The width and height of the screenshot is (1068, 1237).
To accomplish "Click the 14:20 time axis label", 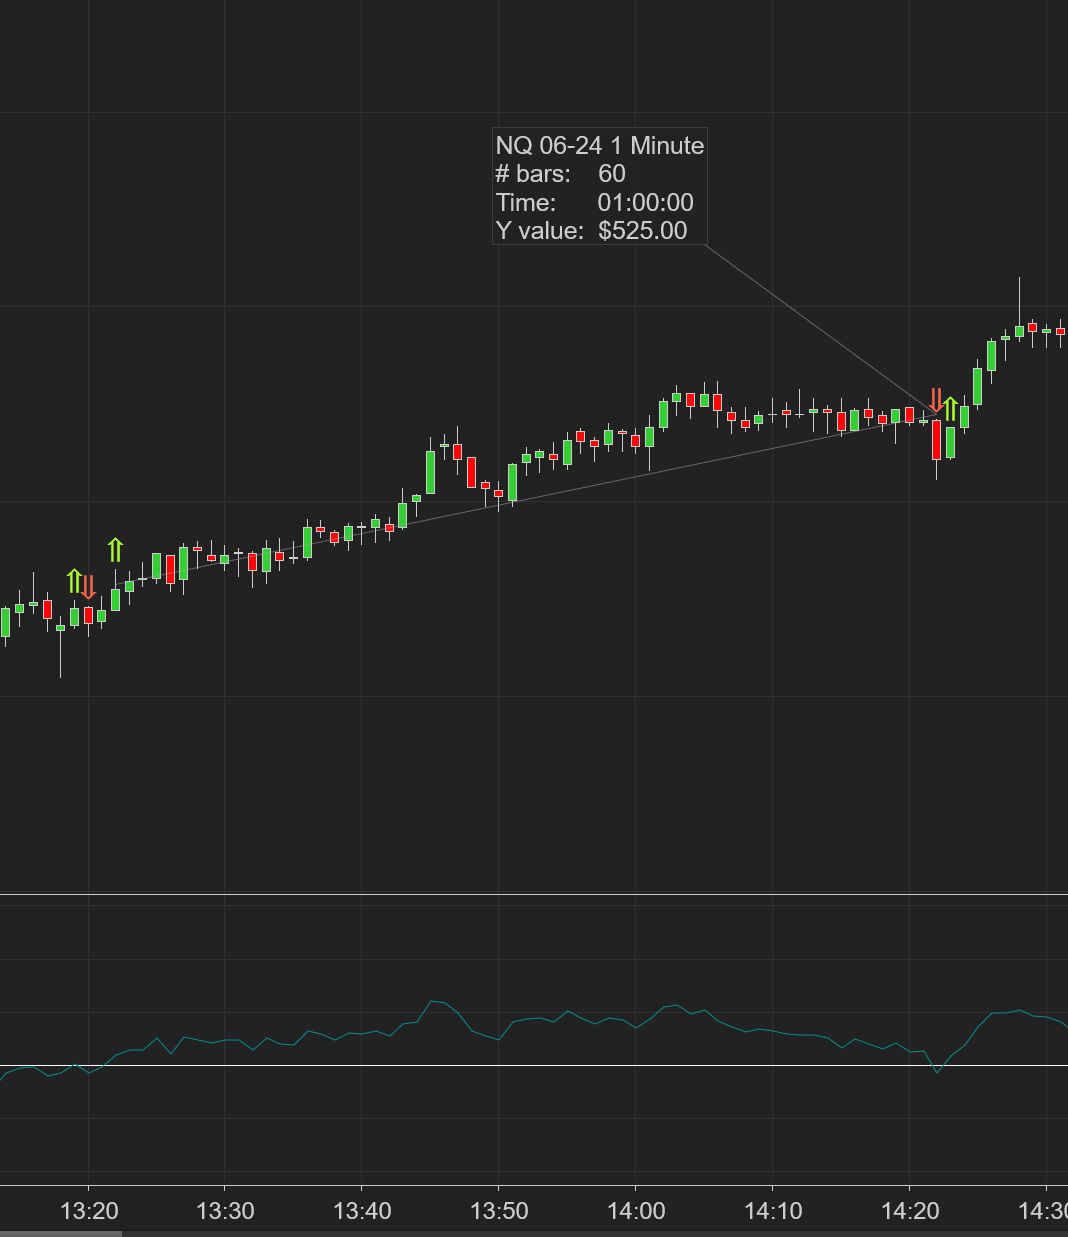I will tap(910, 1211).
